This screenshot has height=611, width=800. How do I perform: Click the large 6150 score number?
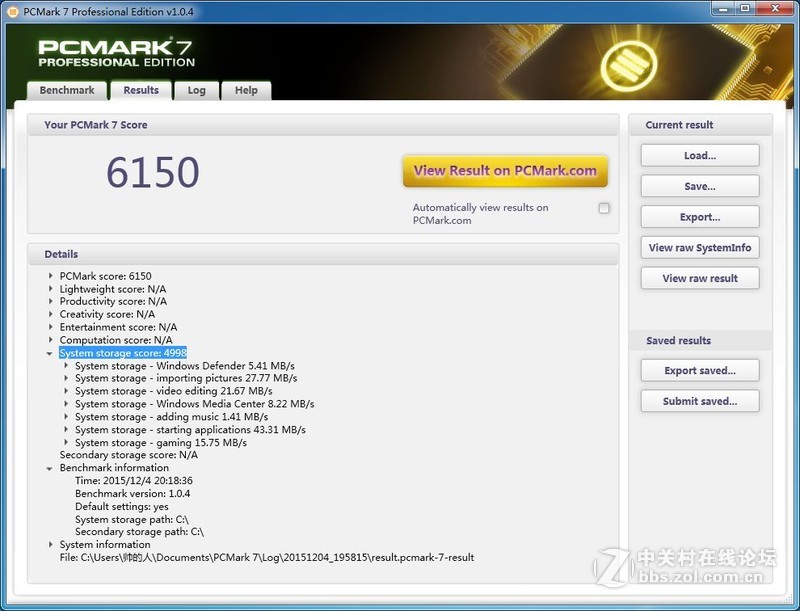point(153,172)
